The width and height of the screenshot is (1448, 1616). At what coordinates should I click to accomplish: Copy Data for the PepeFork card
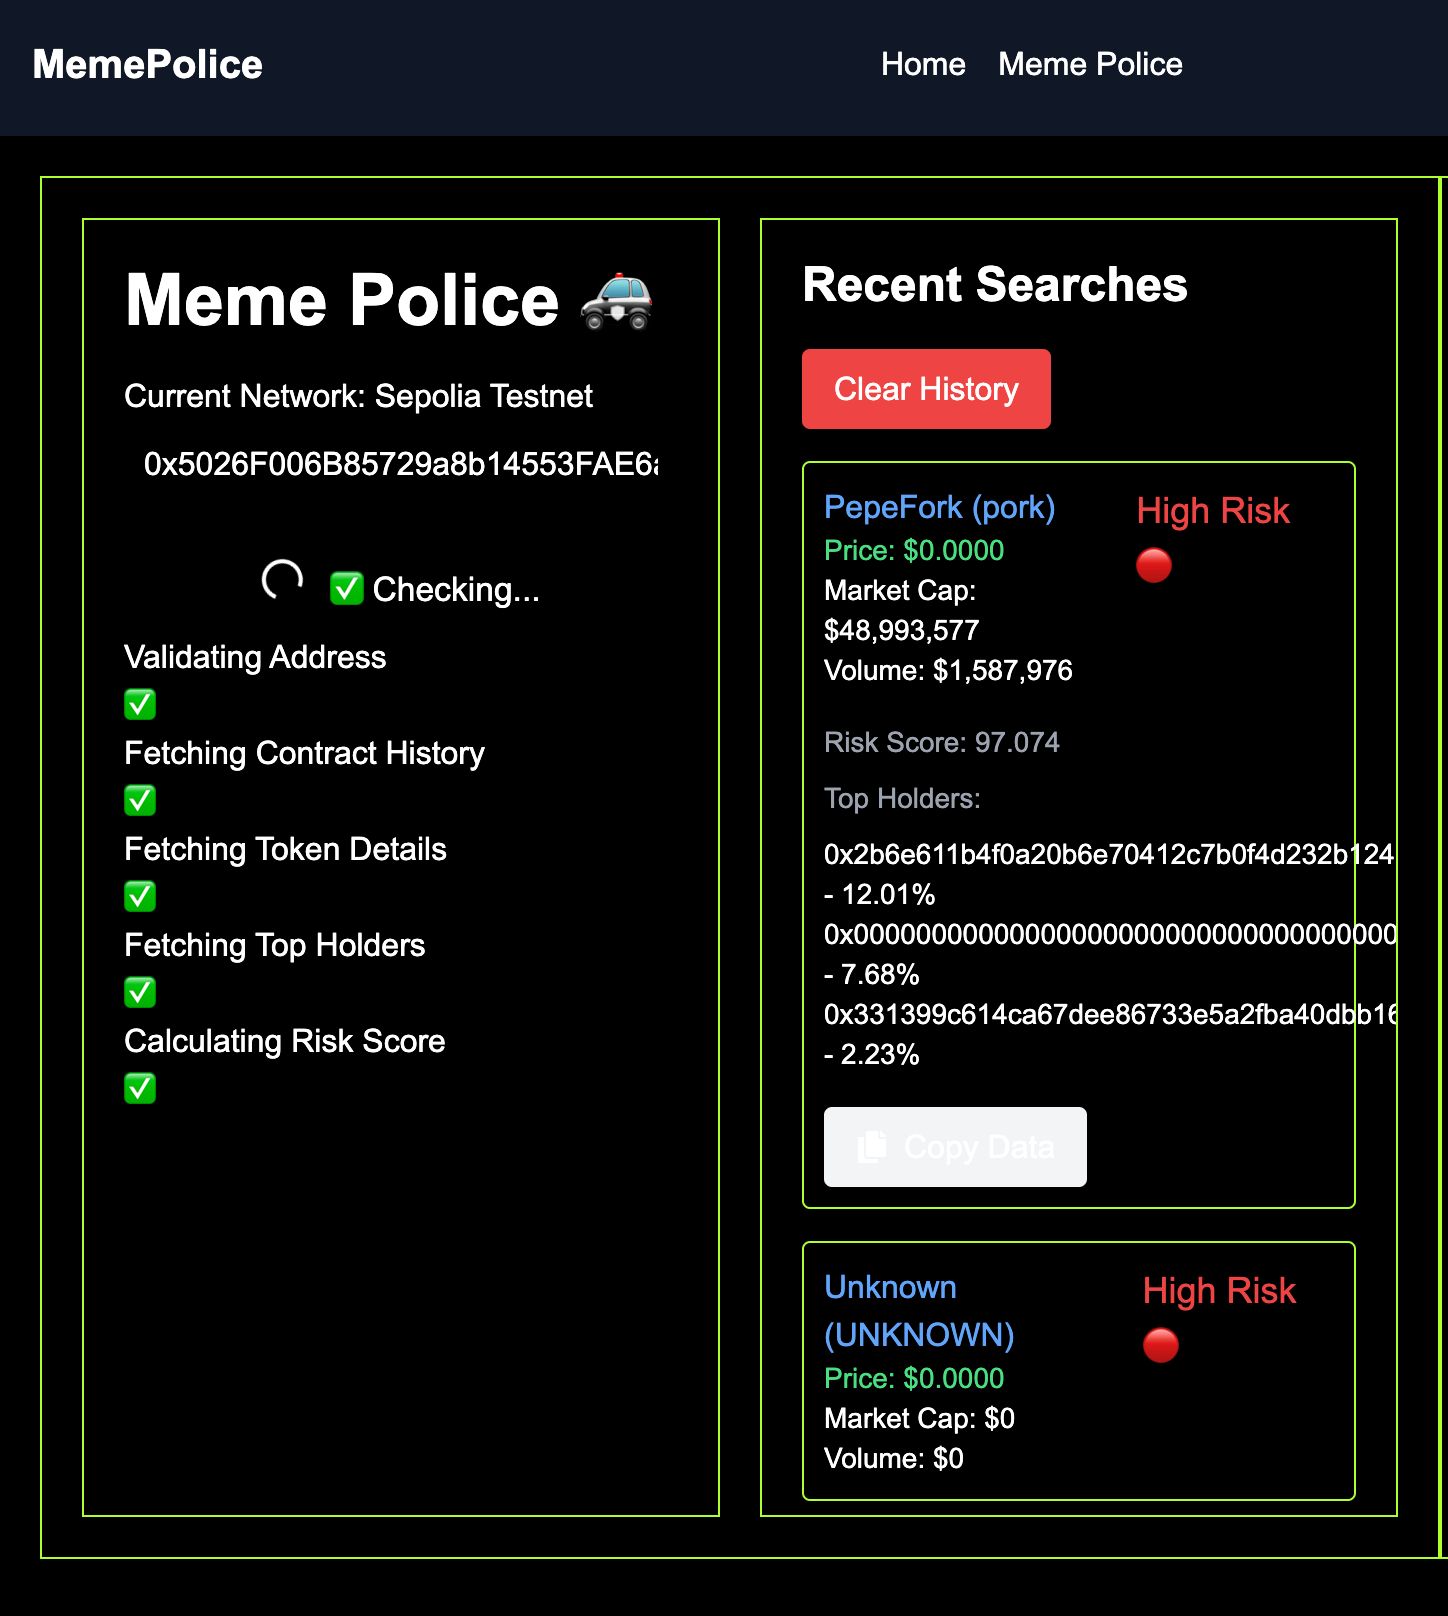point(955,1147)
